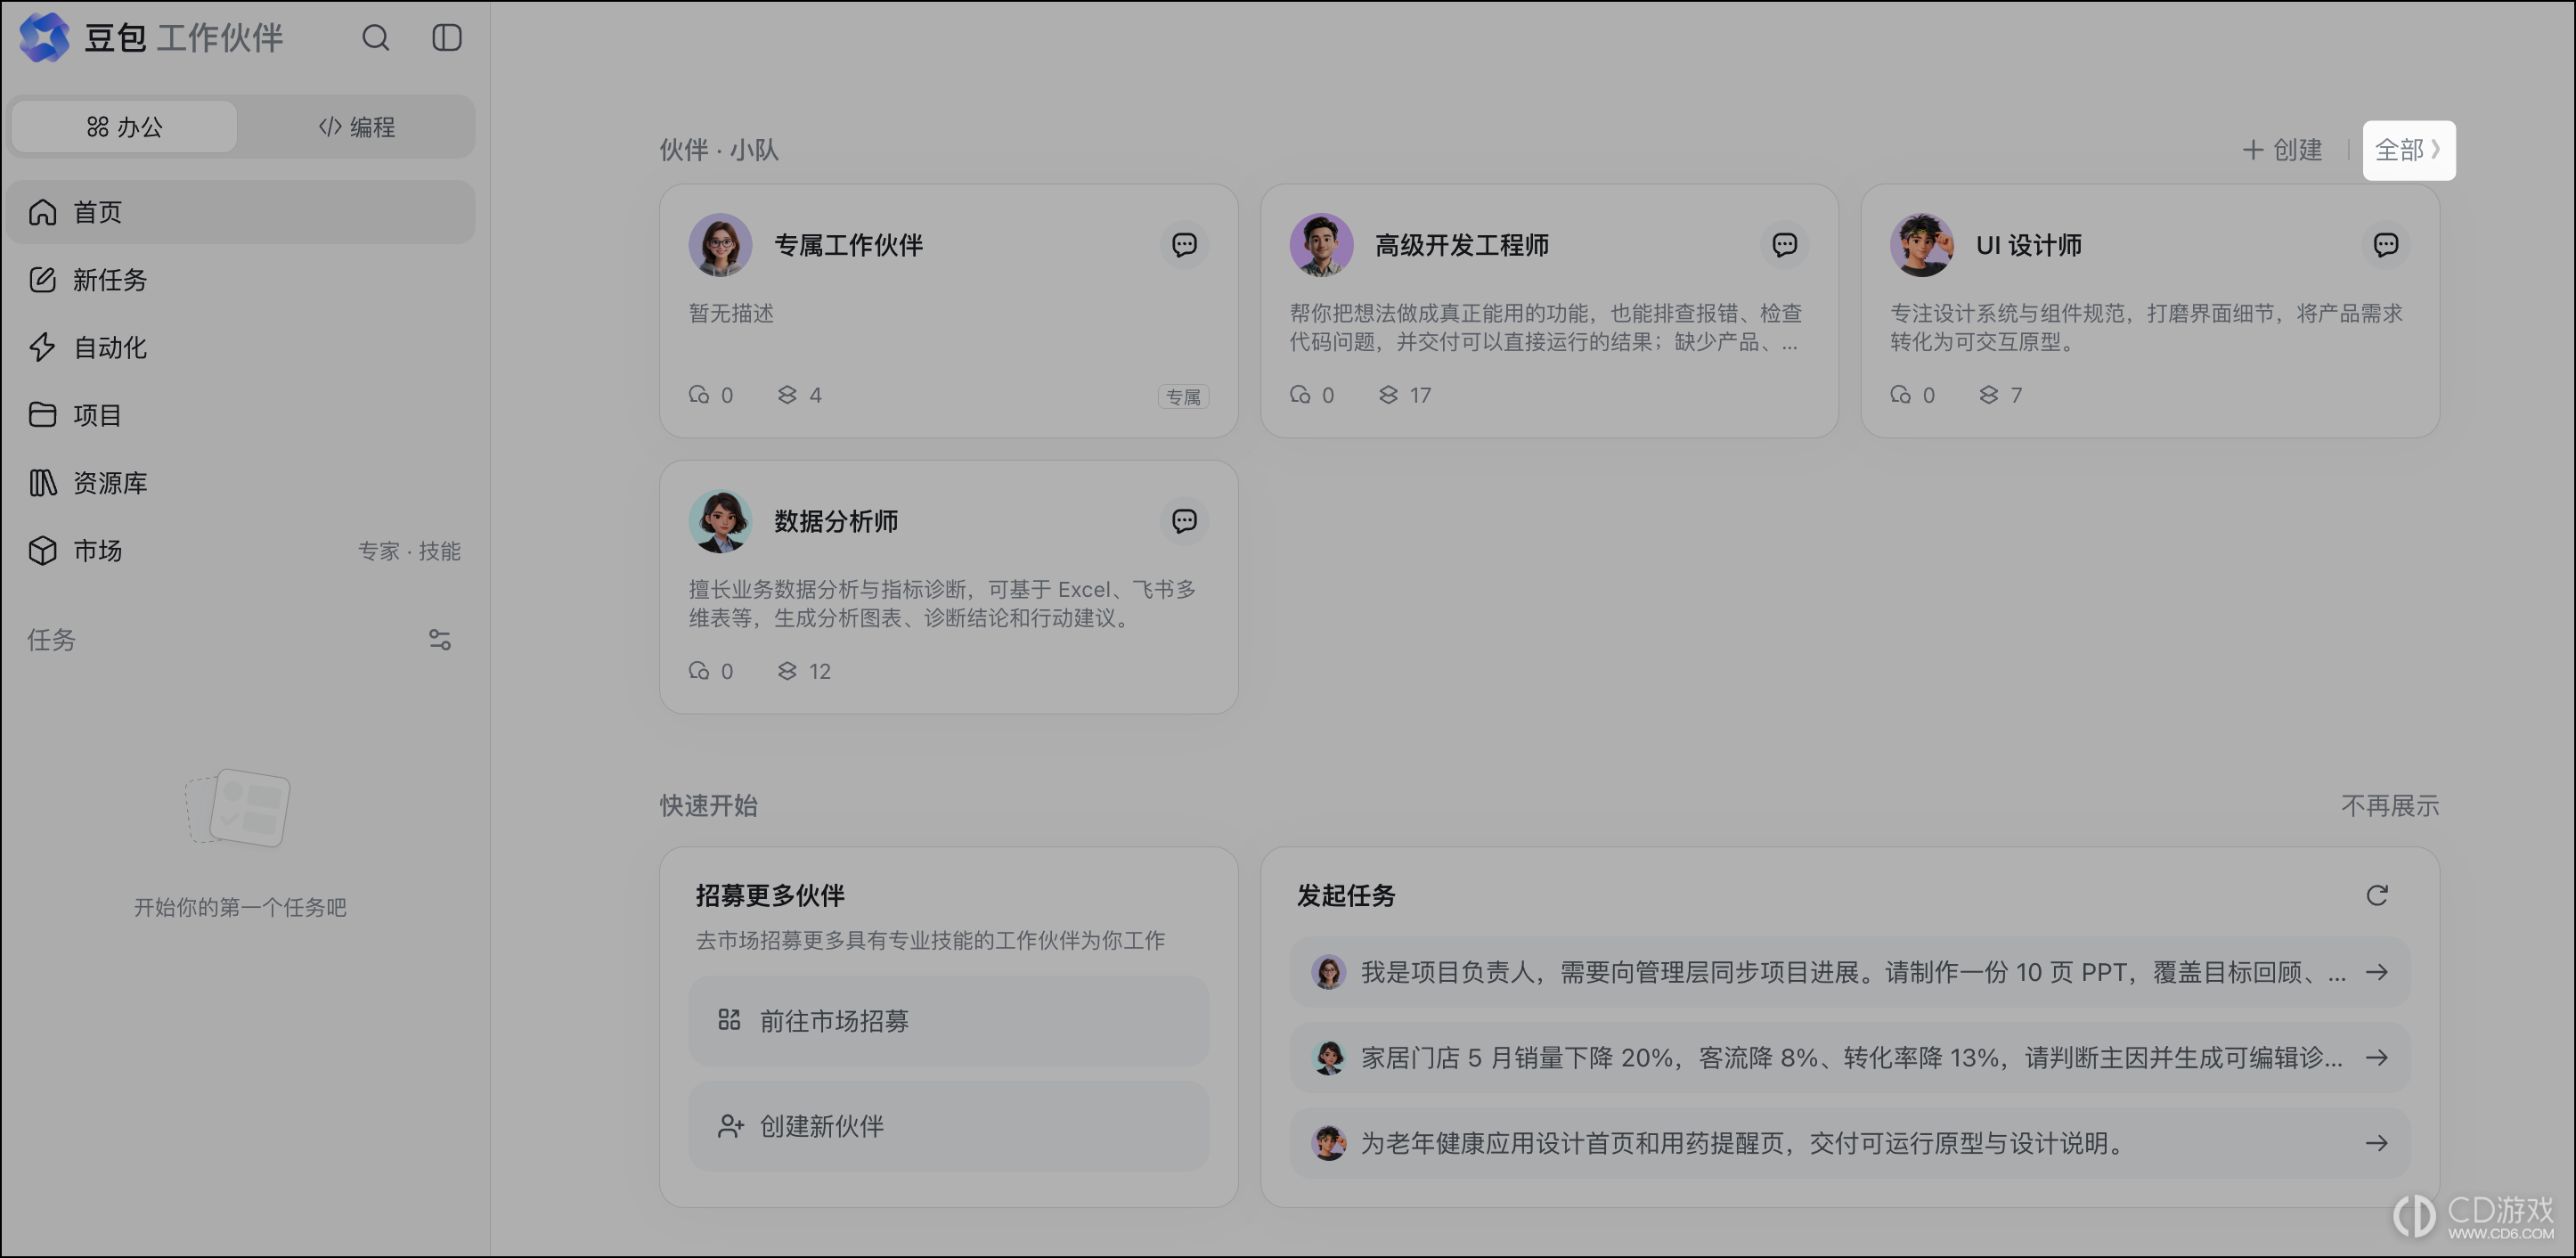Click the 高级开发工程师 avatar
The image size is (2576, 1258).
coord(1321,245)
